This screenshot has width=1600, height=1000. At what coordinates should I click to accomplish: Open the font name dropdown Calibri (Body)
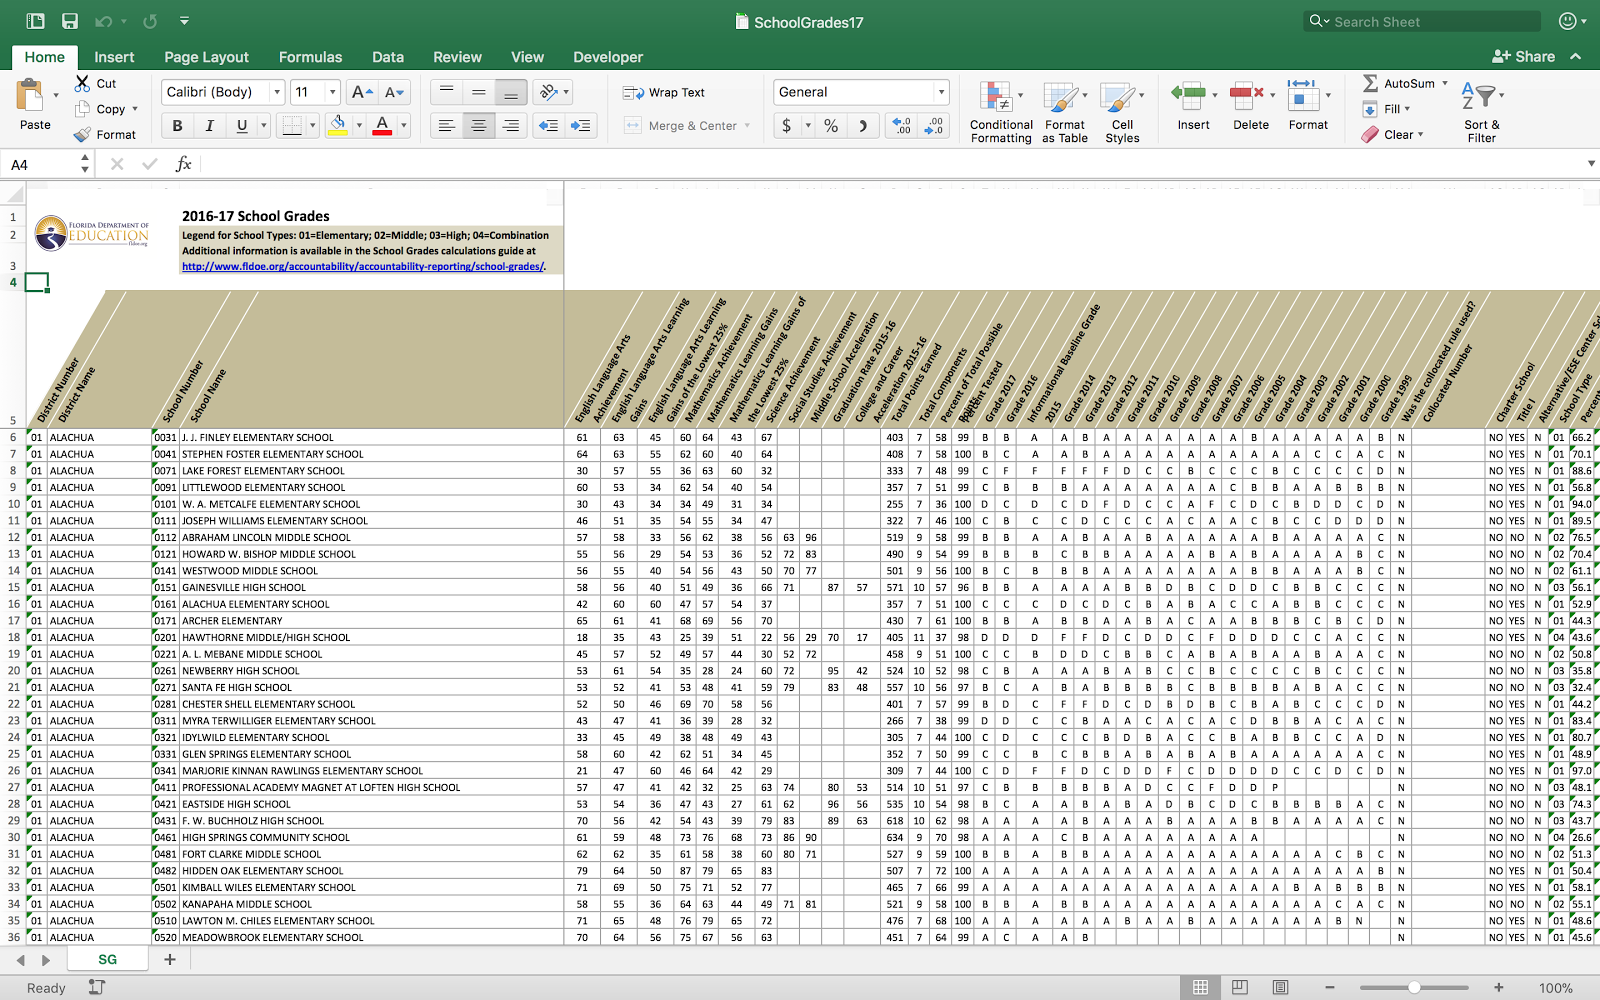coord(277,92)
